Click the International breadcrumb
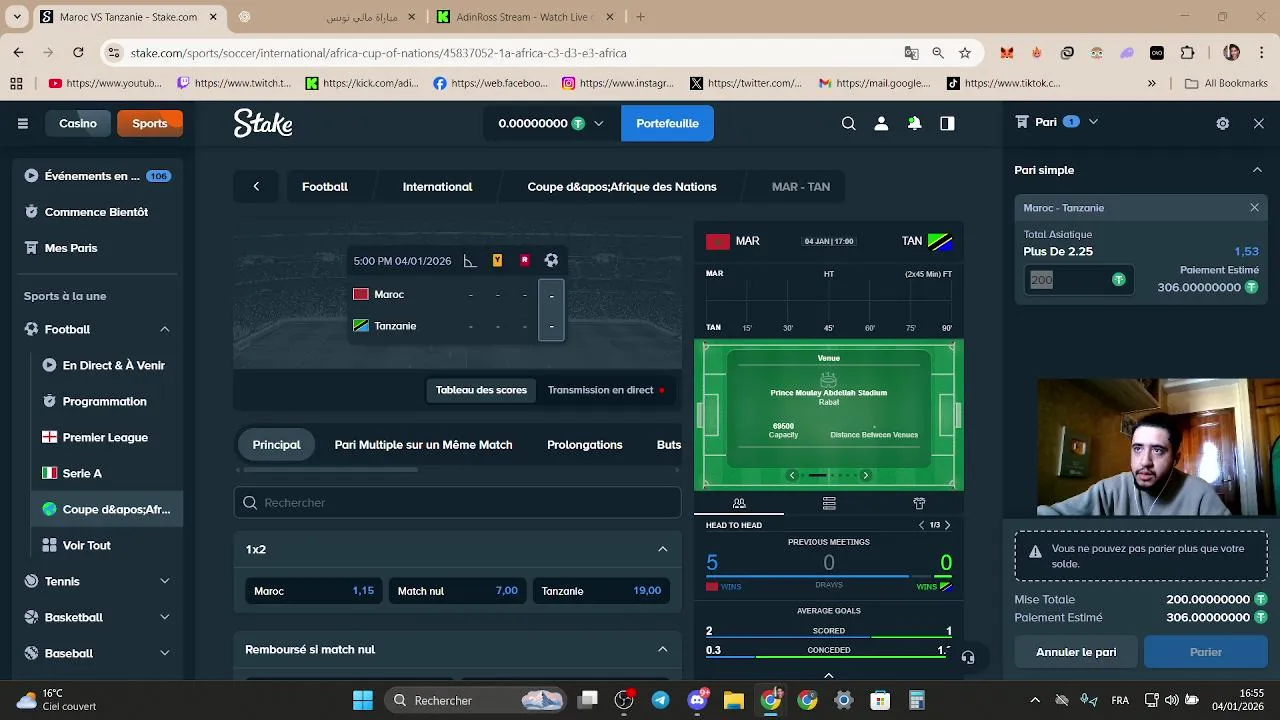Image resolution: width=1280 pixels, height=720 pixels. (x=437, y=187)
